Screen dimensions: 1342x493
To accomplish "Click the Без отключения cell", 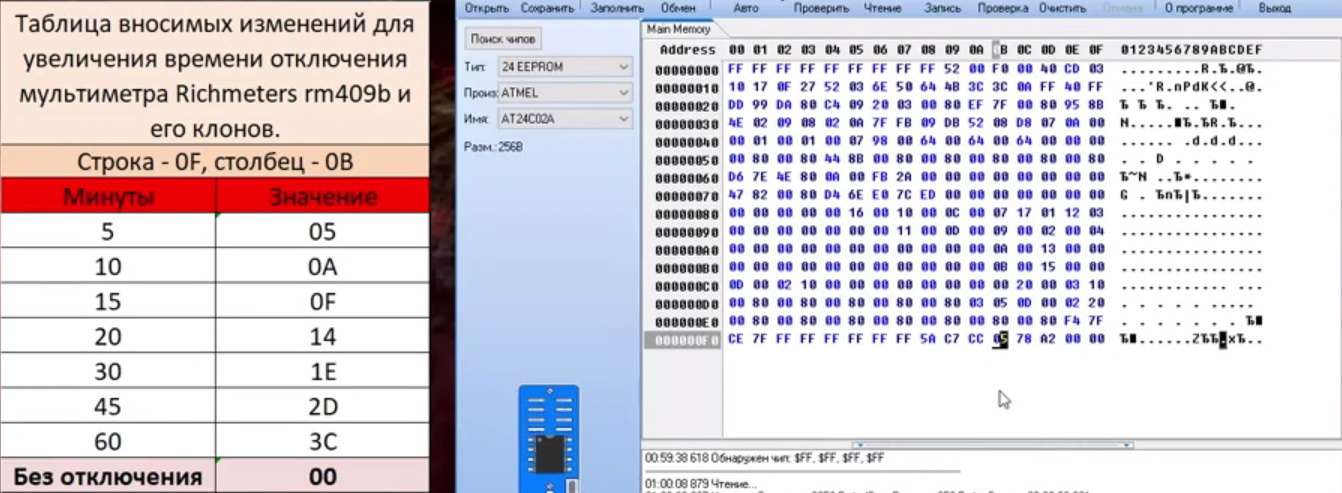I will 108,477.
